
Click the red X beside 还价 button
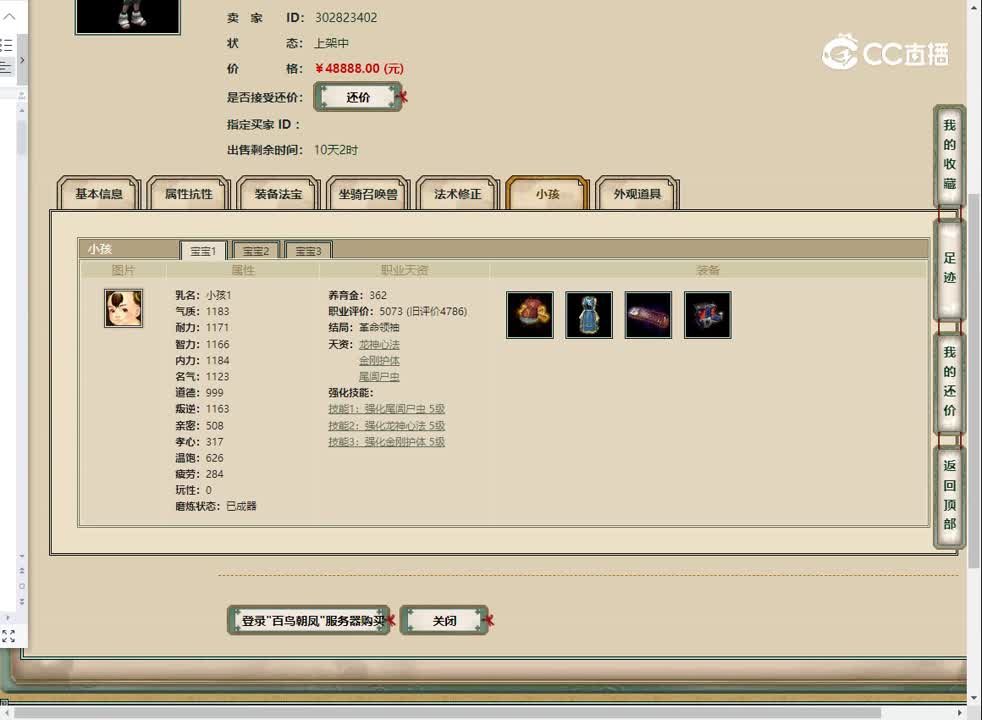[403, 97]
